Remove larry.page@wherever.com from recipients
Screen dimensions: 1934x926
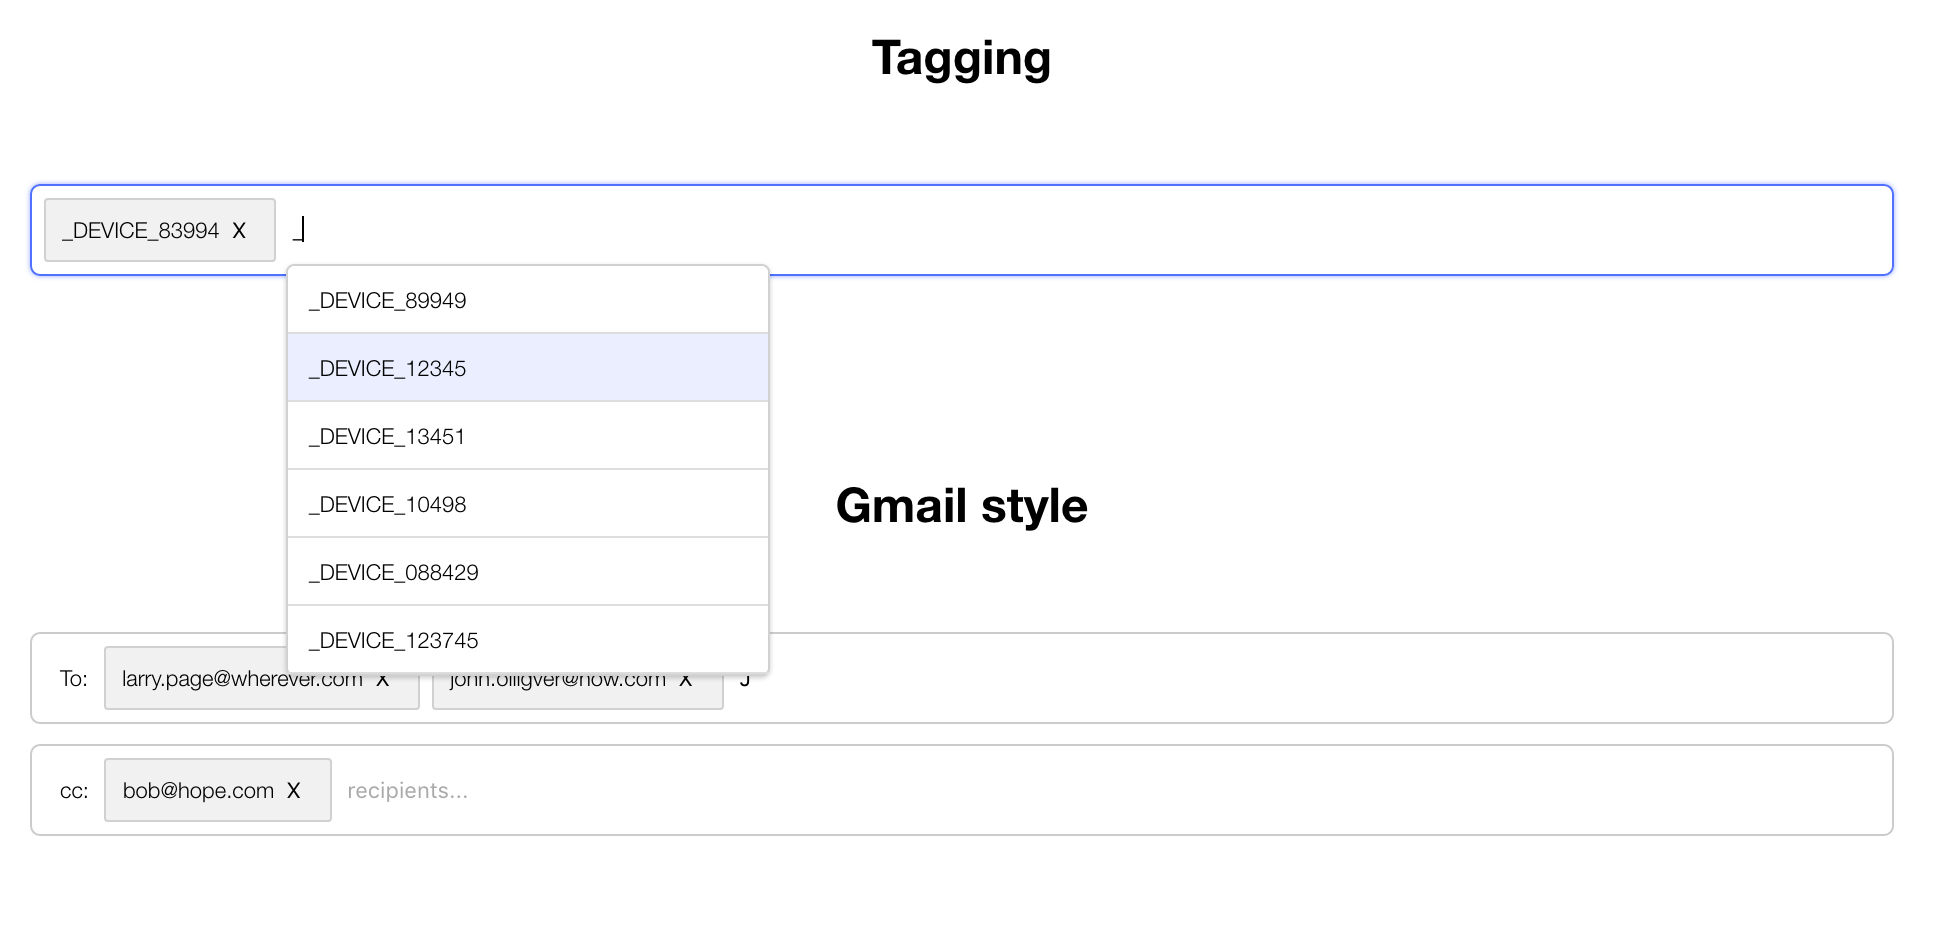(384, 678)
